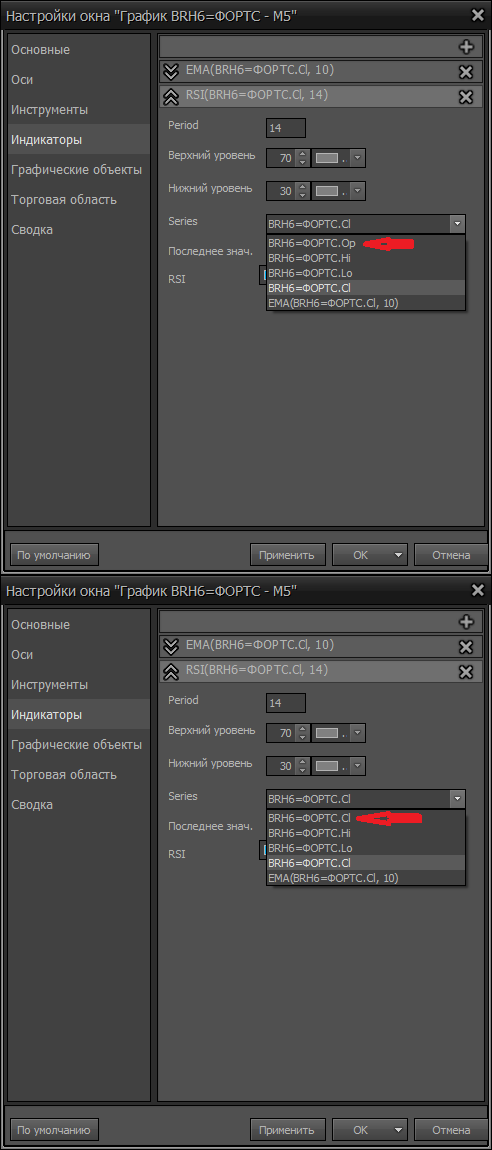
Task: Open Торговая область section in upper dialog
Action: click(64, 199)
